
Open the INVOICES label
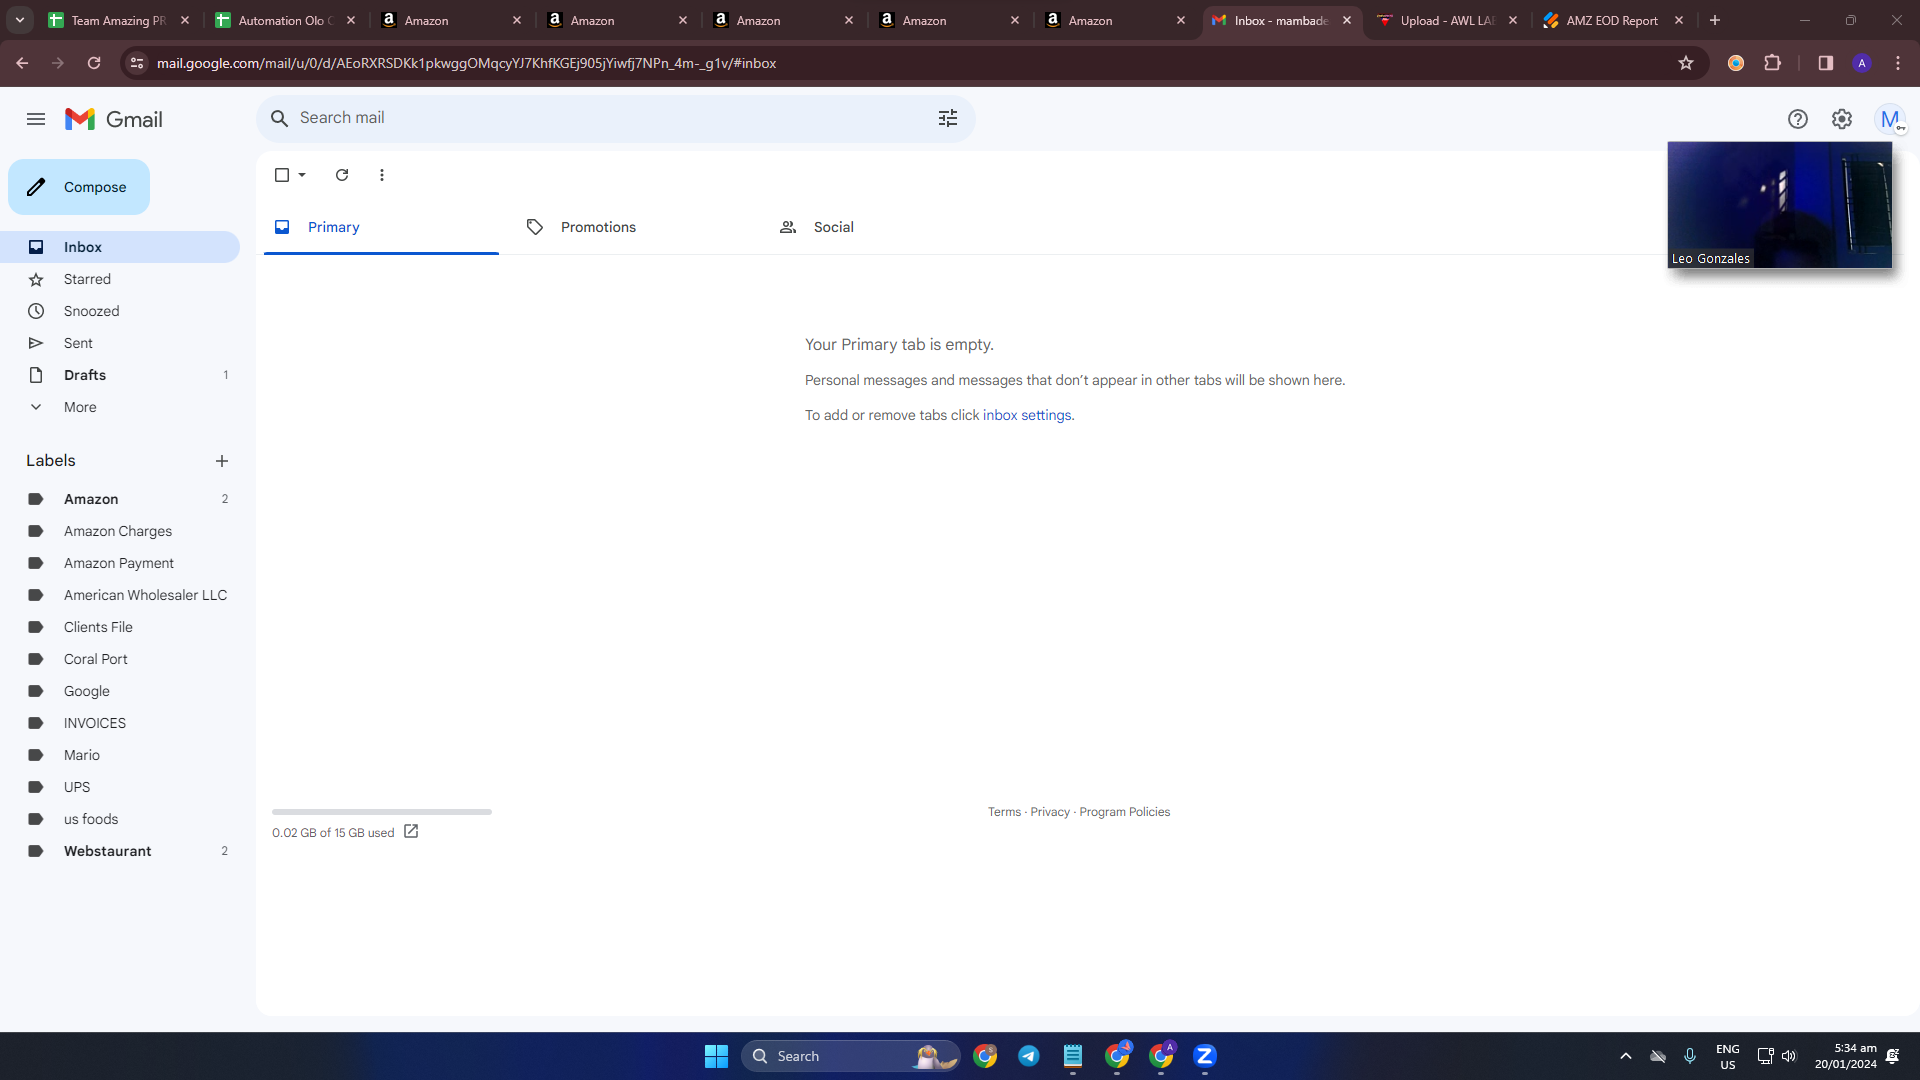click(120, 723)
